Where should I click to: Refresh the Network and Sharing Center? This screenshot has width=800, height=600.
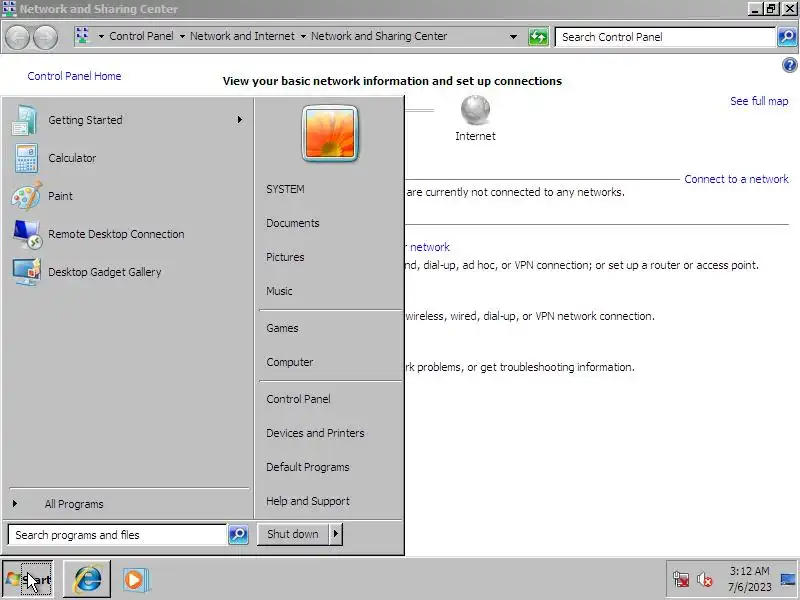538,37
